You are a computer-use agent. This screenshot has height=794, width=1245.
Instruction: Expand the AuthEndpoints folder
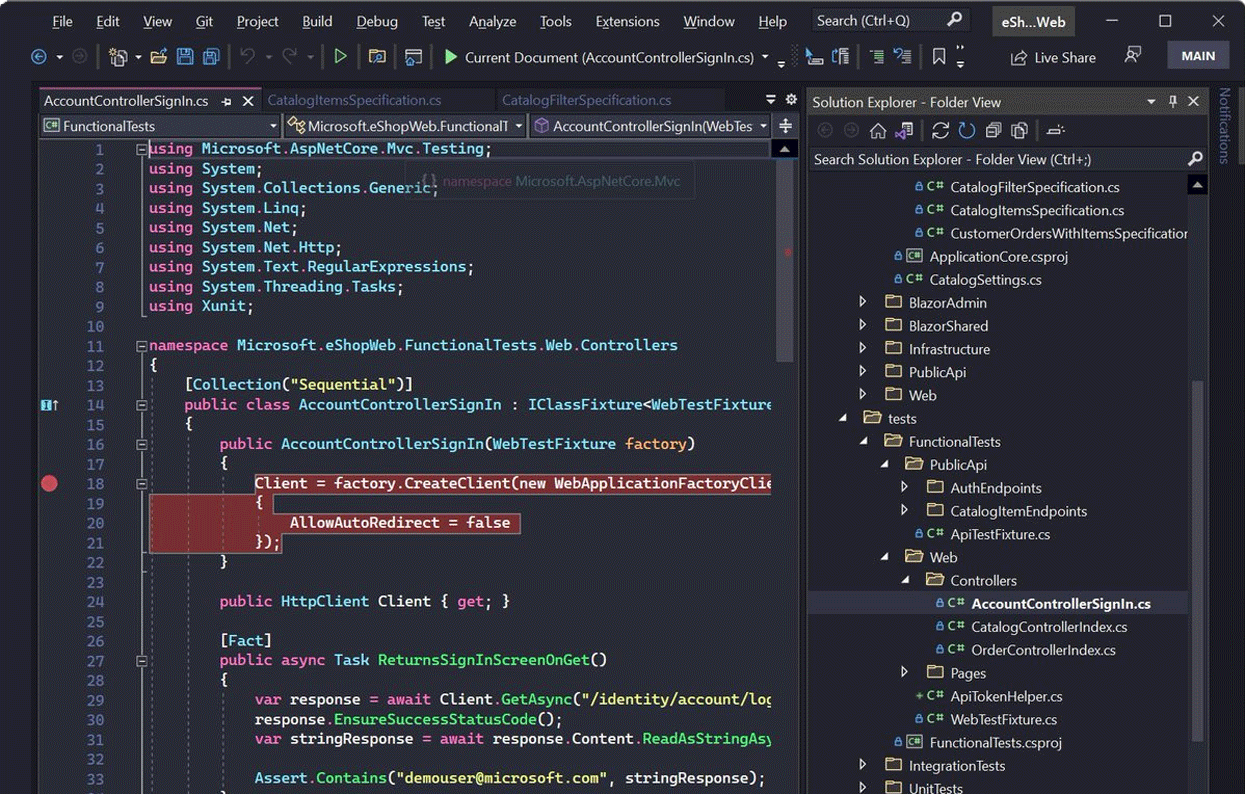tap(905, 488)
